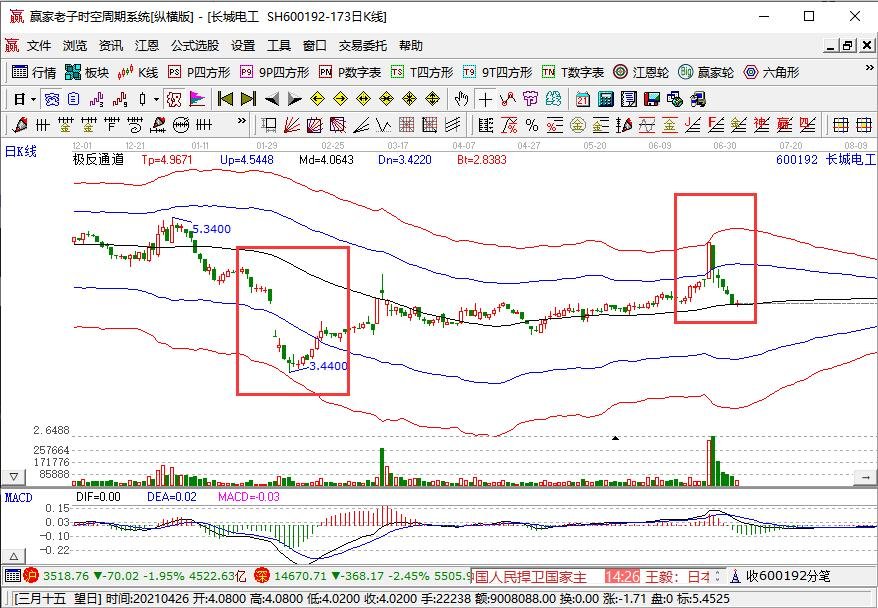Jump to last bar with skip-forward icon

[248, 100]
